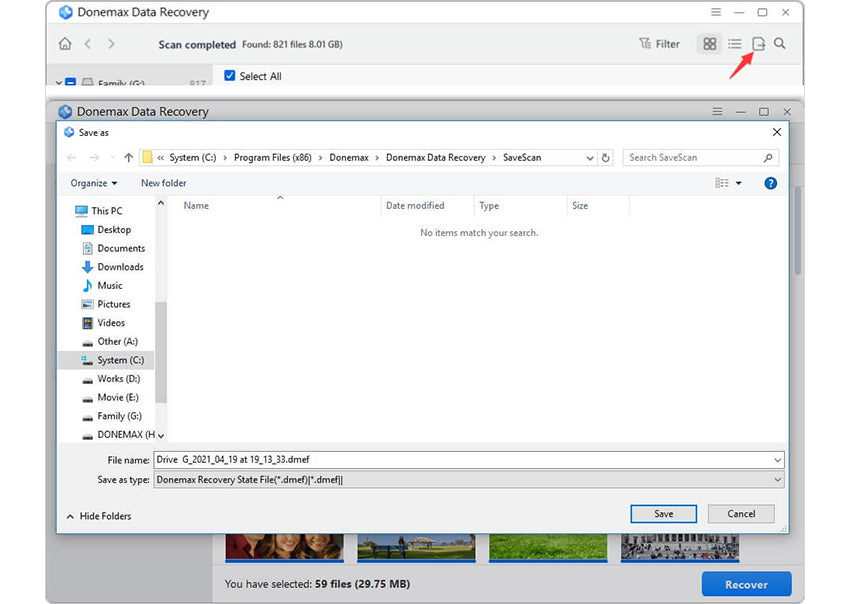Switch to thumbnail grid view
Image resolution: width=850 pixels, height=604 pixels.
(x=710, y=44)
